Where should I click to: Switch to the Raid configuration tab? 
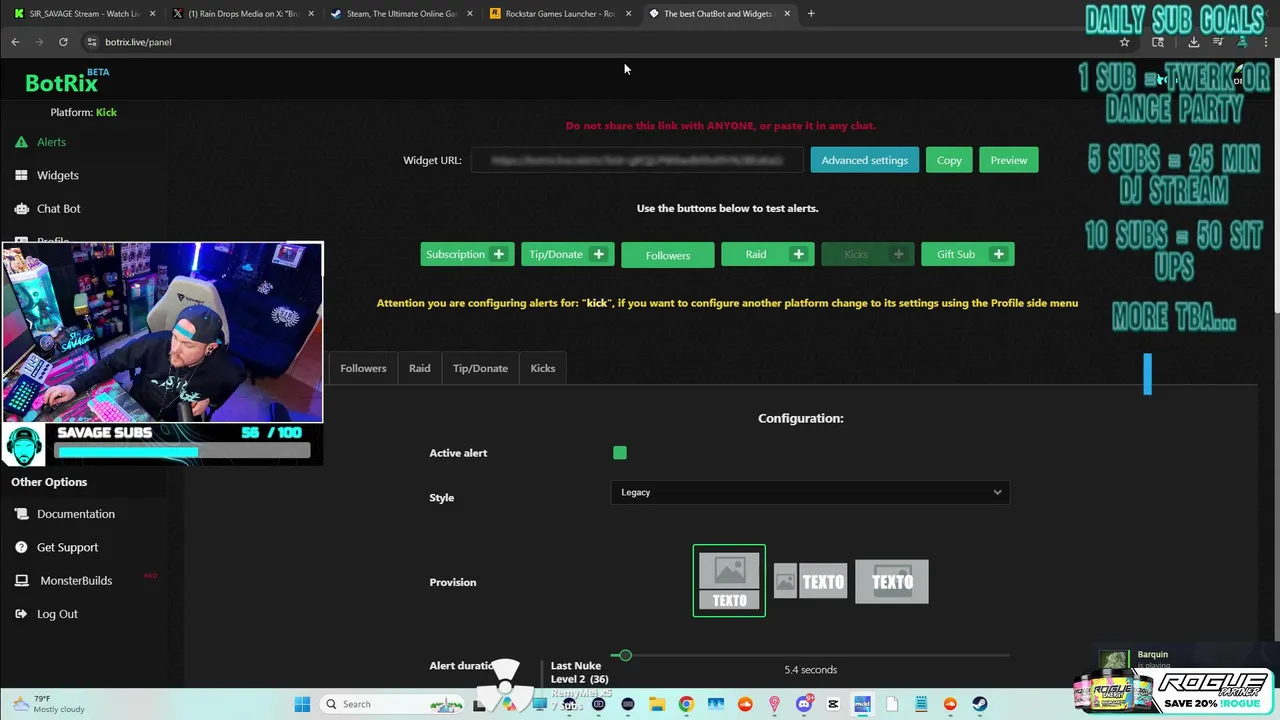(x=420, y=368)
